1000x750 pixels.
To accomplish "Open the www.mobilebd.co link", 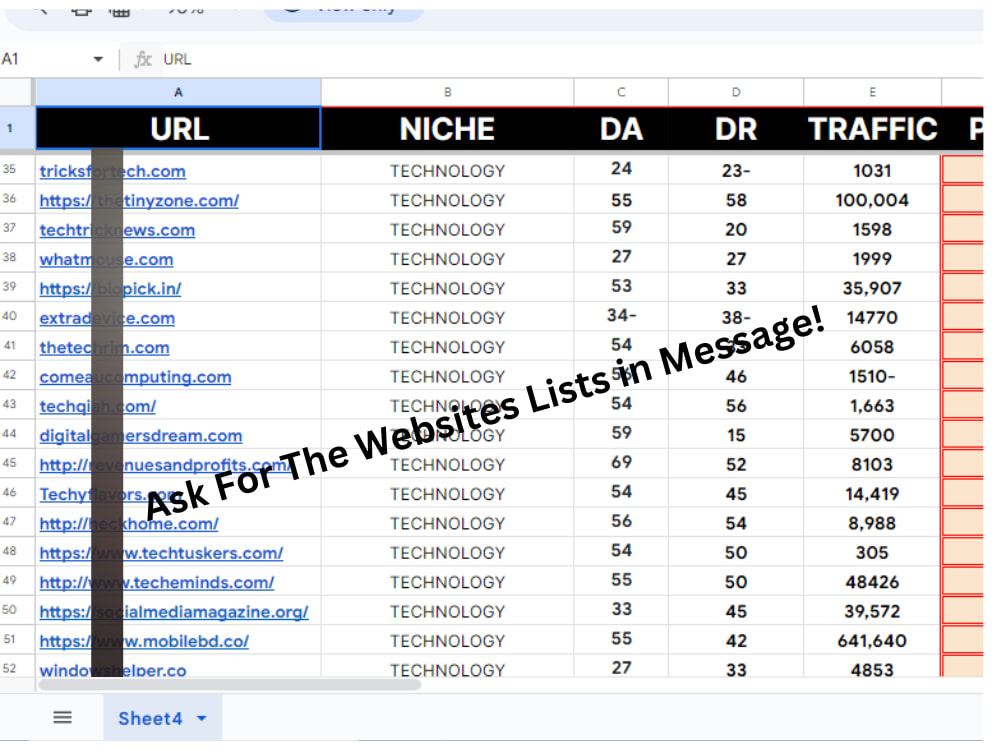I will pyautogui.click(x=144, y=641).
